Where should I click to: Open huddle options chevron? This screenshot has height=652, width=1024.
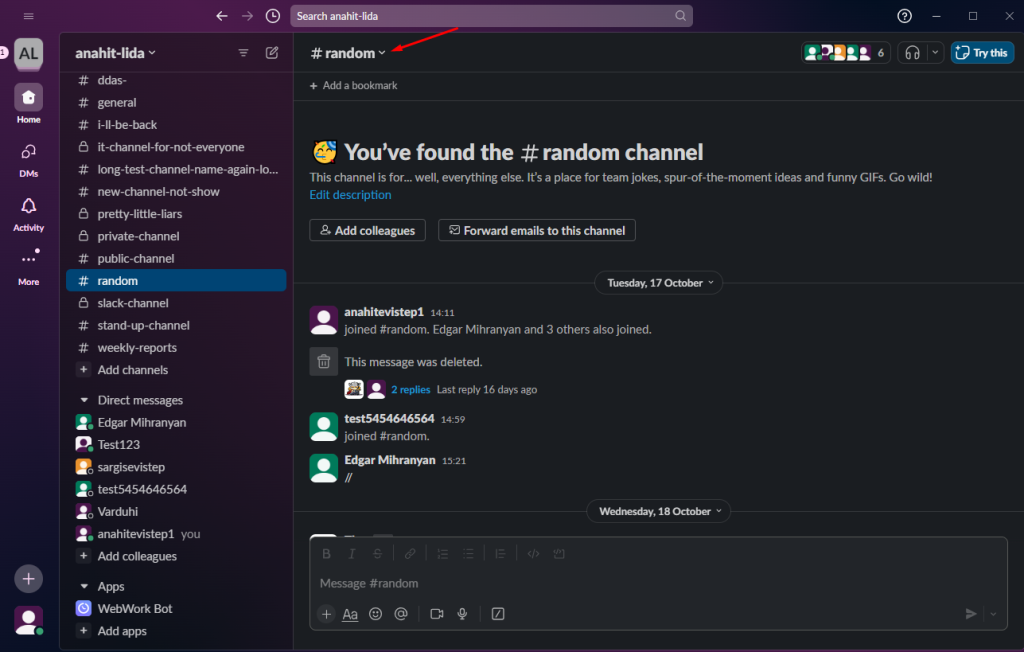click(x=935, y=53)
